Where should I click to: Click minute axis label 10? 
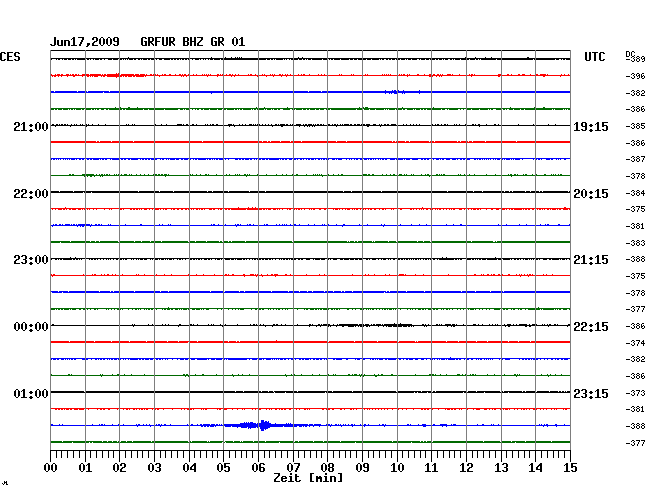[397, 468]
